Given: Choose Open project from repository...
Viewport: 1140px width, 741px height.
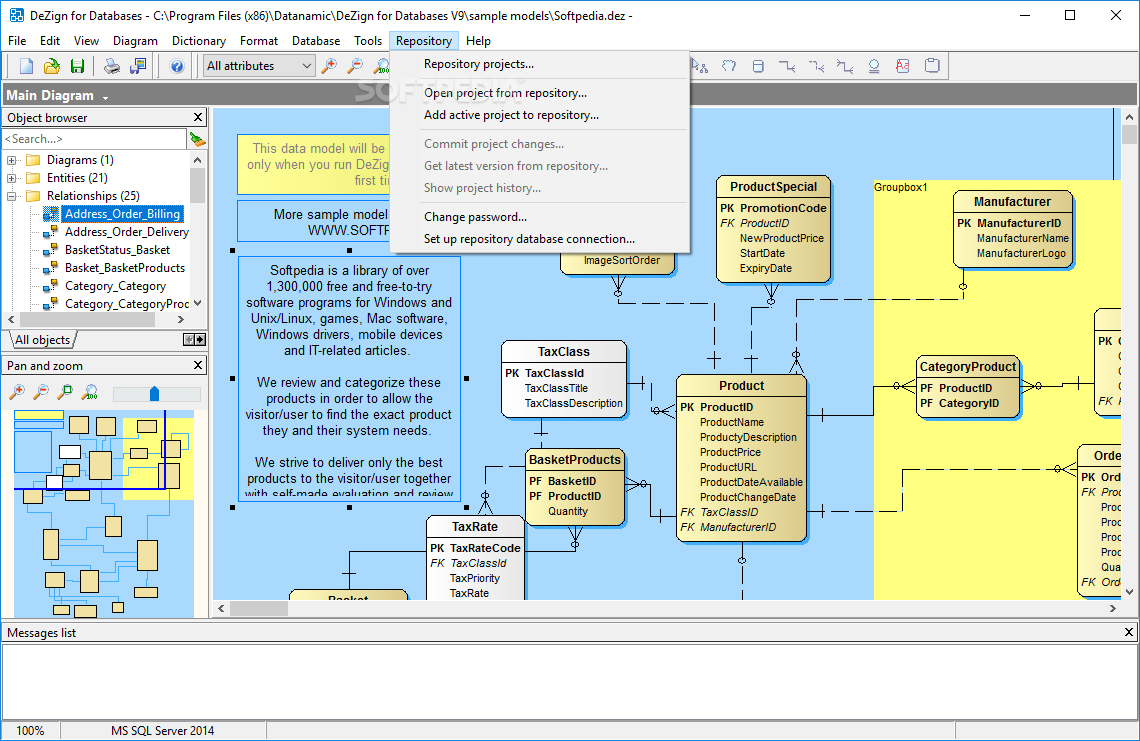Looking at the screenshot, I should [x=539, y=93].
